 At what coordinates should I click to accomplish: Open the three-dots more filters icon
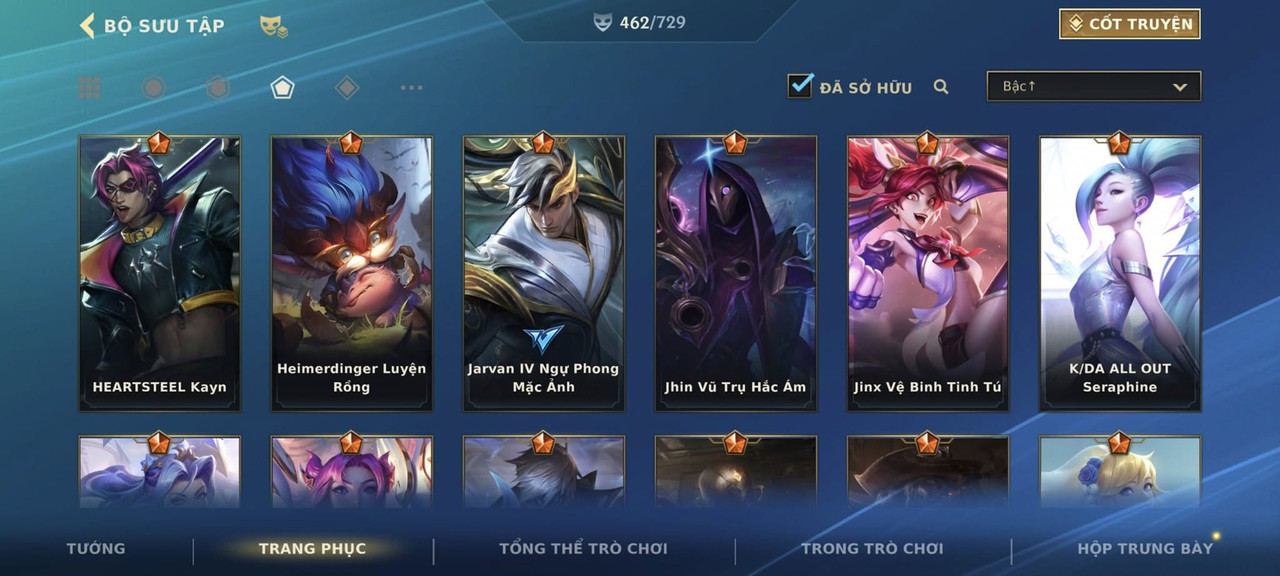pos(411,88)
